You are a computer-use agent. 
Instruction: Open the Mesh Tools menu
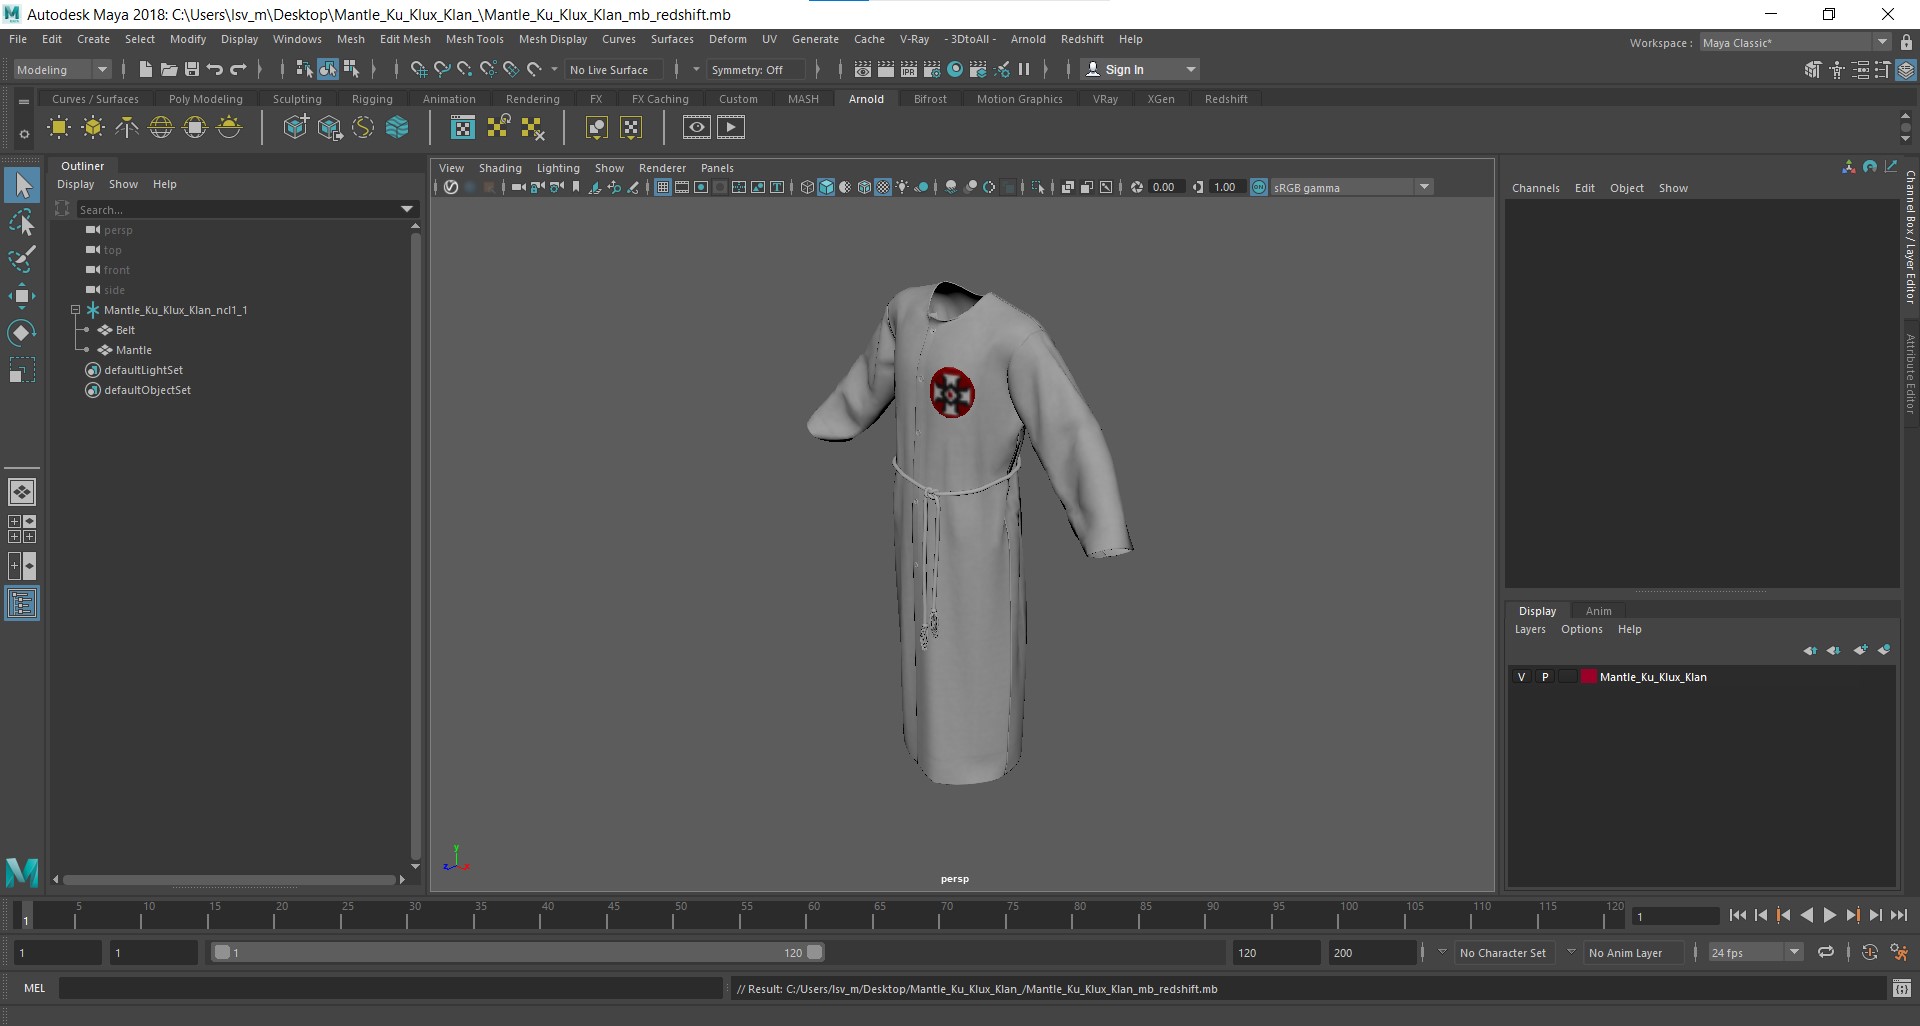[x=474, y=39]
